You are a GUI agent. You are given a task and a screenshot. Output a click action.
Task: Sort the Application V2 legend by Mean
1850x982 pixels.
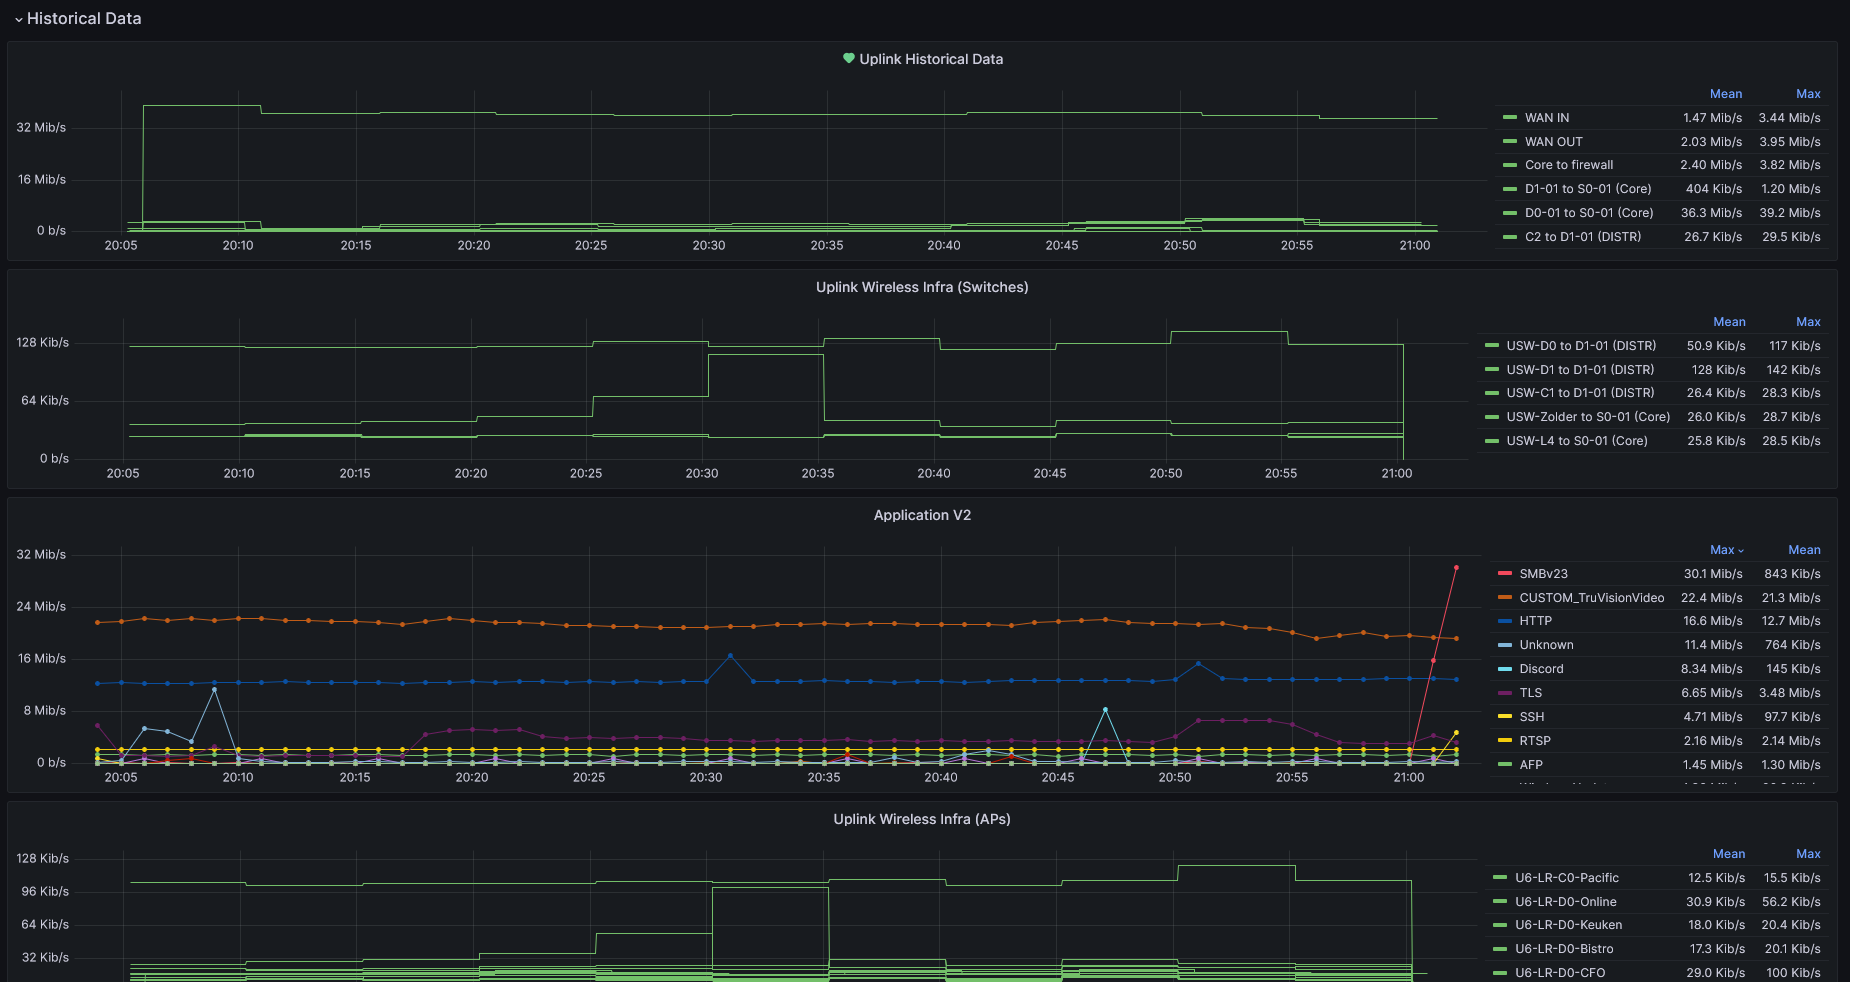(1804, 549)
